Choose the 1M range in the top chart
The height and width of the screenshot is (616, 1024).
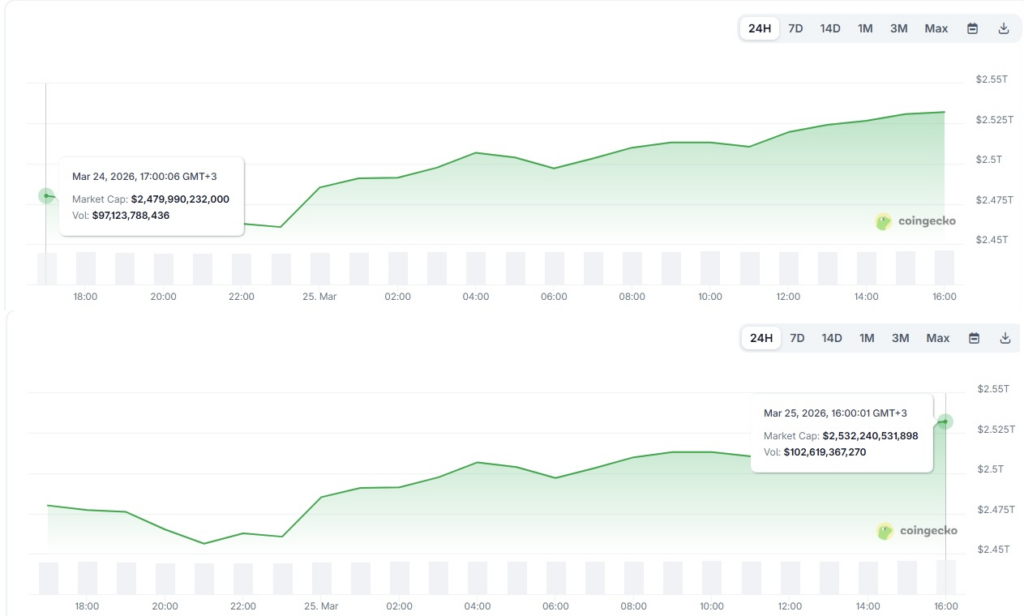(865, 28)
